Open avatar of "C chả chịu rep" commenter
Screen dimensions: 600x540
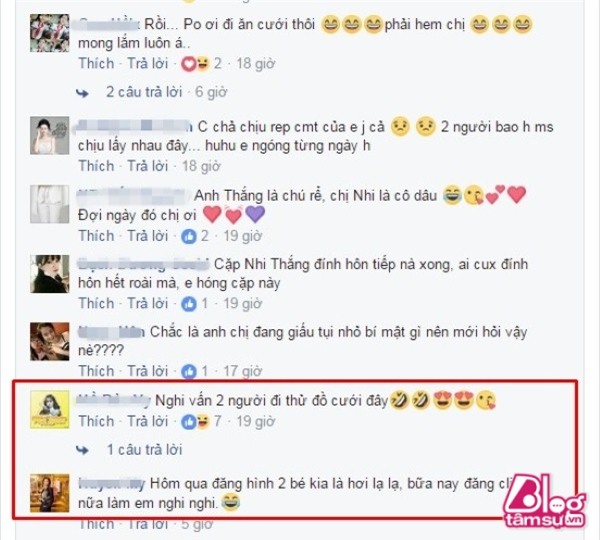tap(50, 136)
